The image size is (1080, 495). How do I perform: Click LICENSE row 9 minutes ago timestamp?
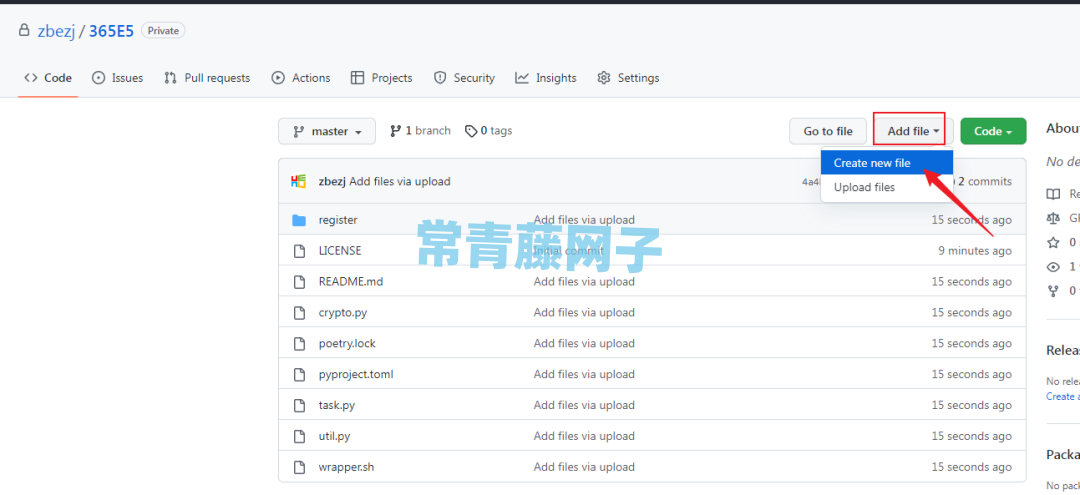click(975, 251)
